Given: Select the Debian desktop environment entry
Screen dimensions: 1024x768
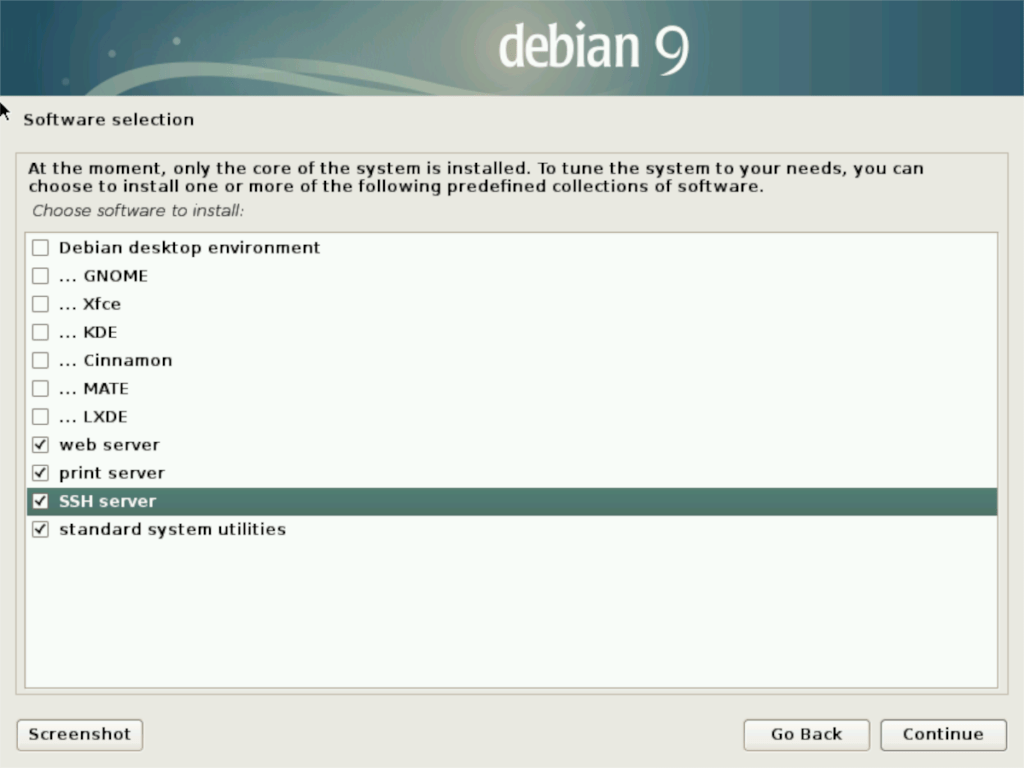Looking at the screenshot, I should click(x=190, y=247).
